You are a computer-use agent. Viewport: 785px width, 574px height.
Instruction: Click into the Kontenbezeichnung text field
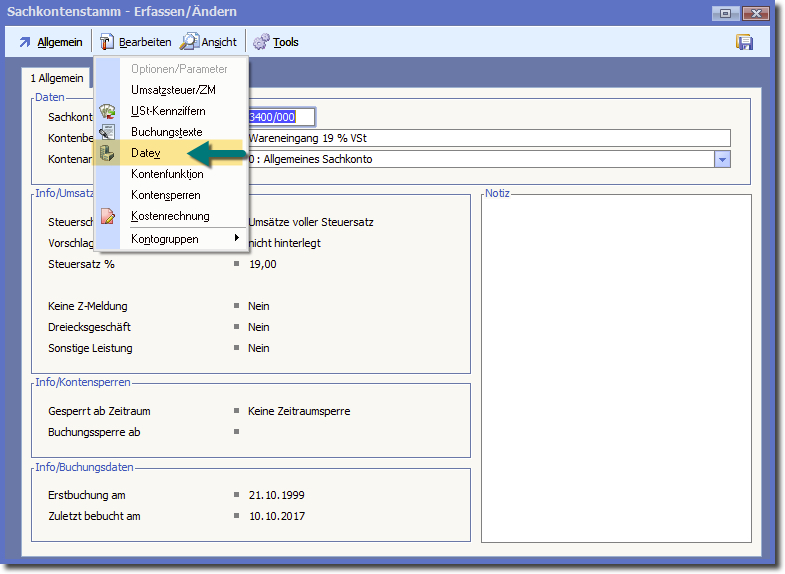488,138
